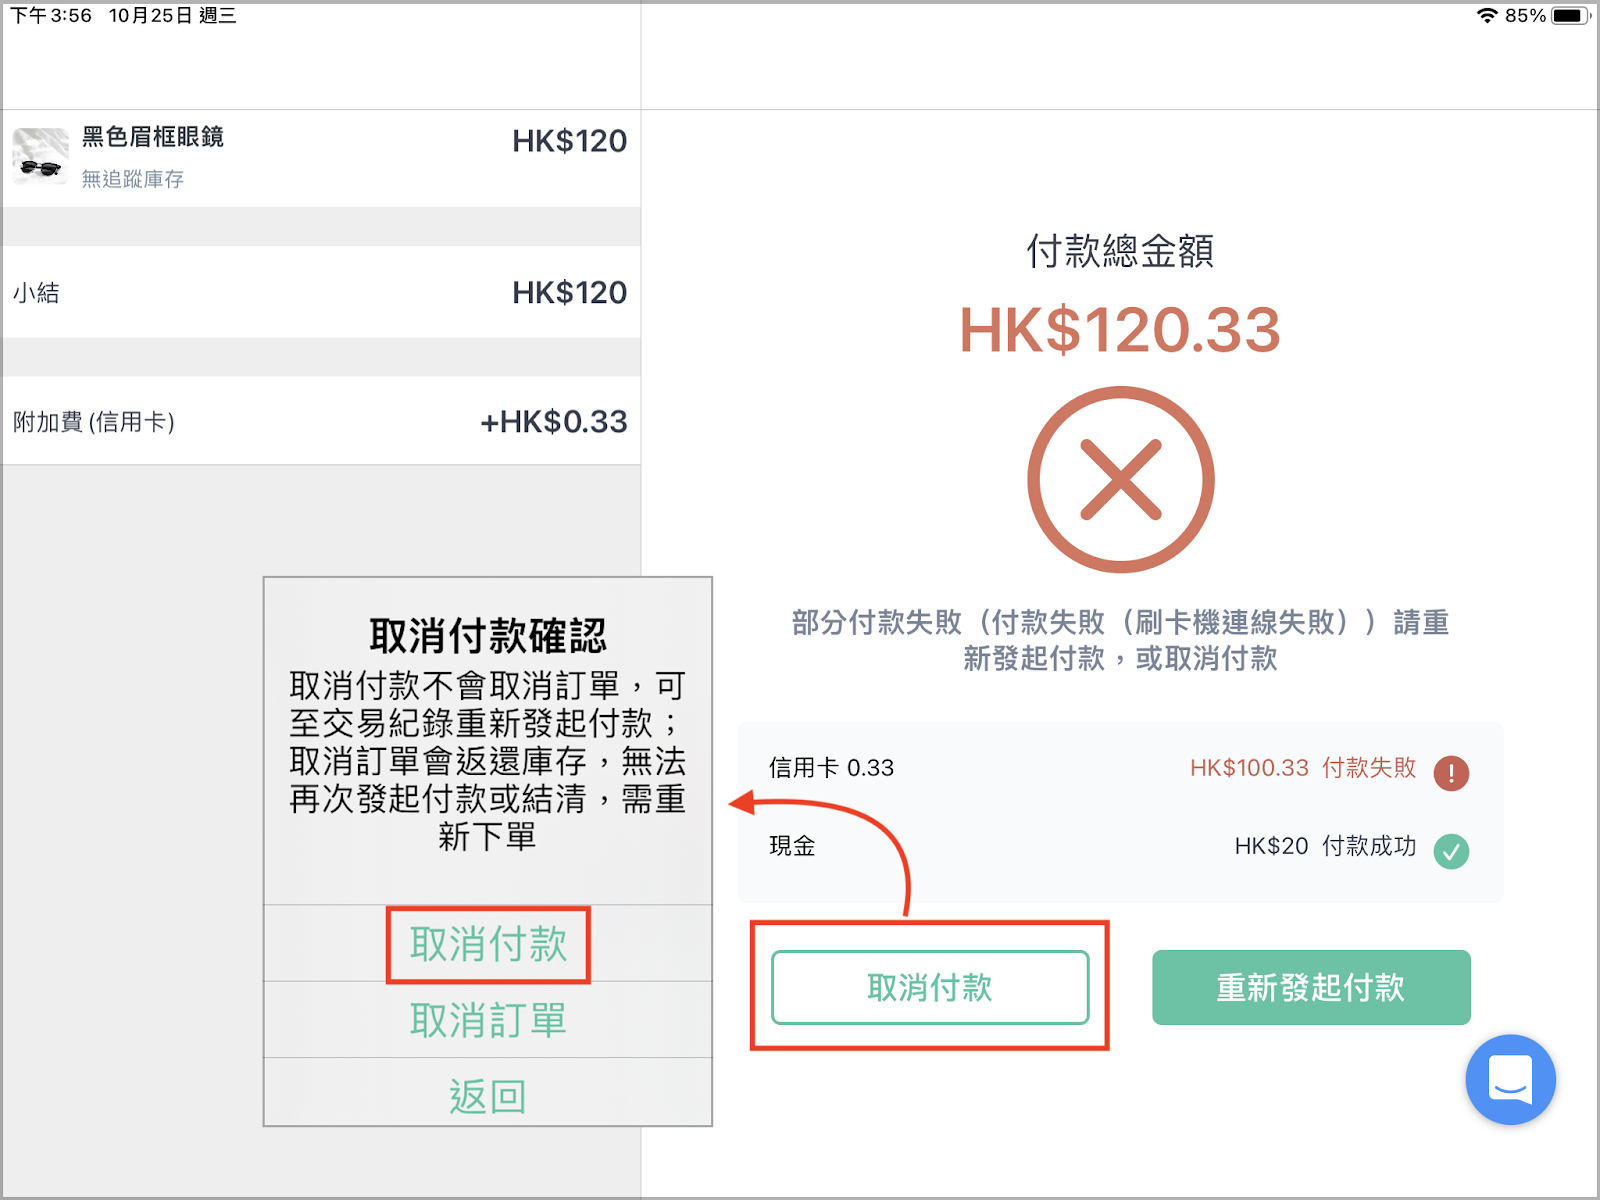Click the 85% battery percentage
This screenshot has height=1200, width=1600.
coord(1525,15)
